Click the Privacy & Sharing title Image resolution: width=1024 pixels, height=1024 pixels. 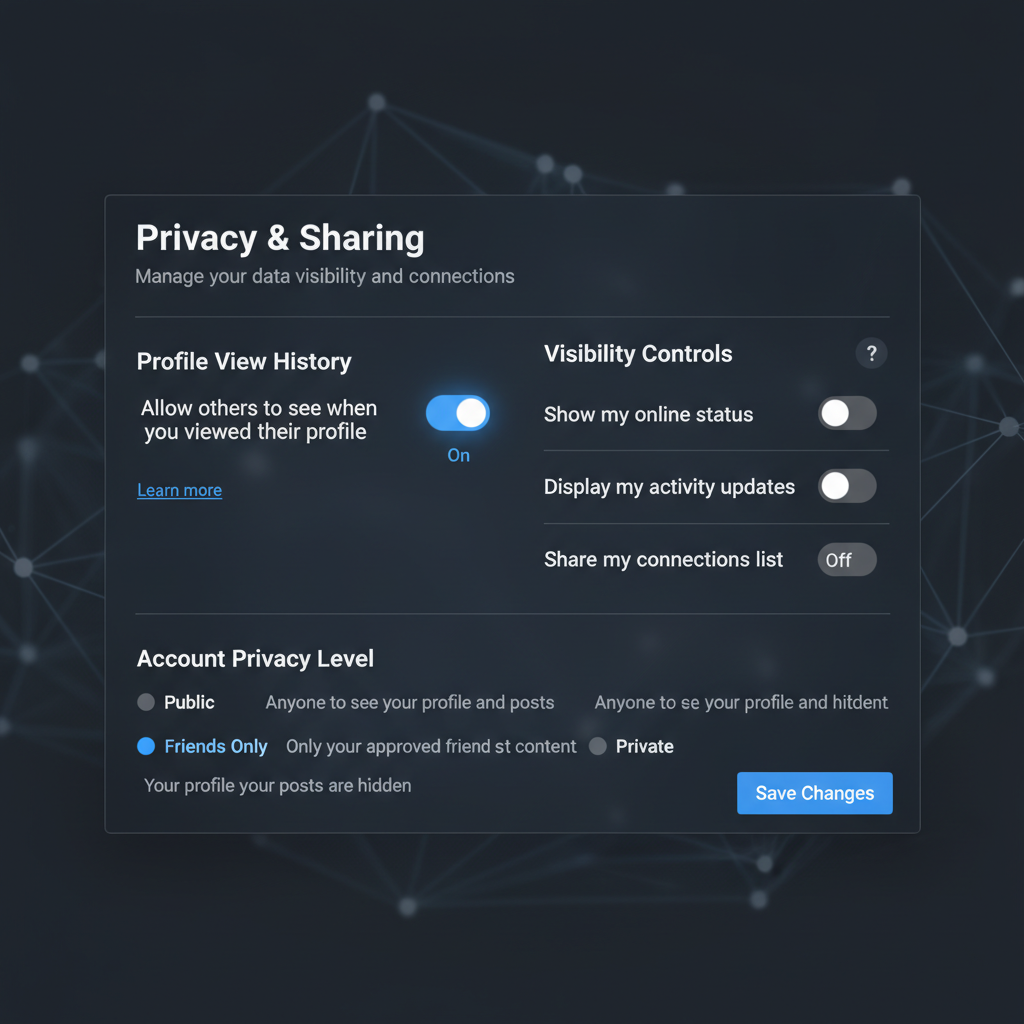tap(280, 238)
